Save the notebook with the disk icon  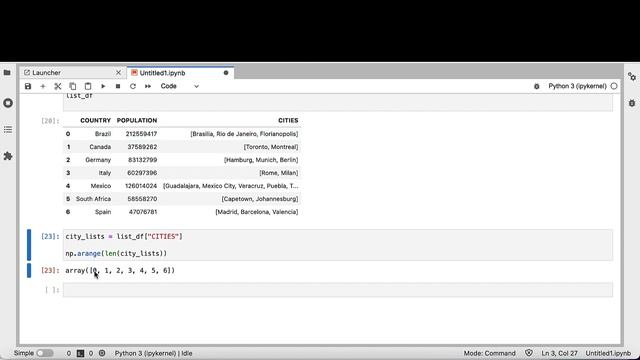(x=28, y=86)
